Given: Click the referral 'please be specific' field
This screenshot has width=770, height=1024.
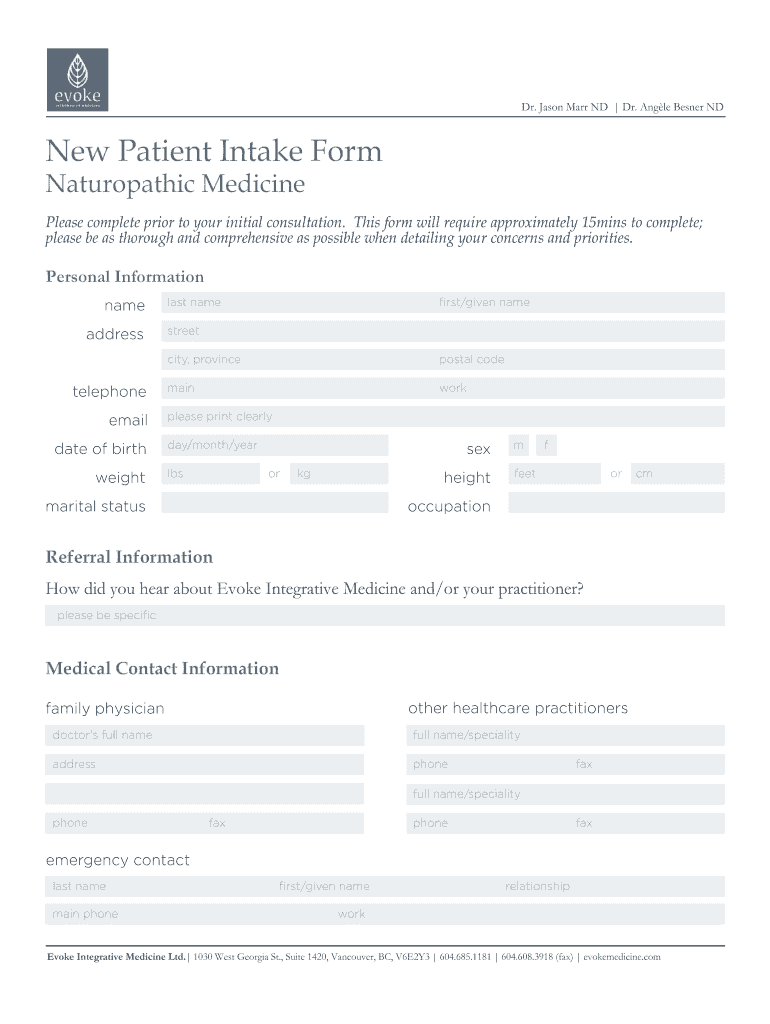Looking at the screenshot, I should point(385,616).
